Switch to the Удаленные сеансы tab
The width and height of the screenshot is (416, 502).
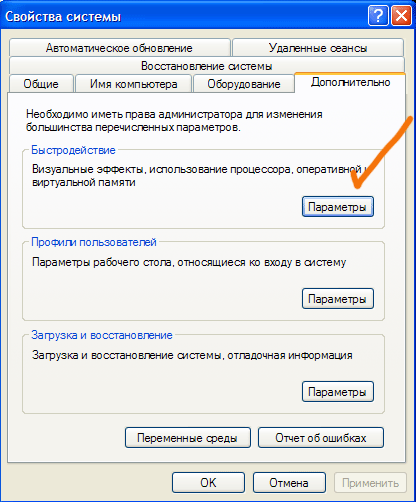click(x=318, y=48)
